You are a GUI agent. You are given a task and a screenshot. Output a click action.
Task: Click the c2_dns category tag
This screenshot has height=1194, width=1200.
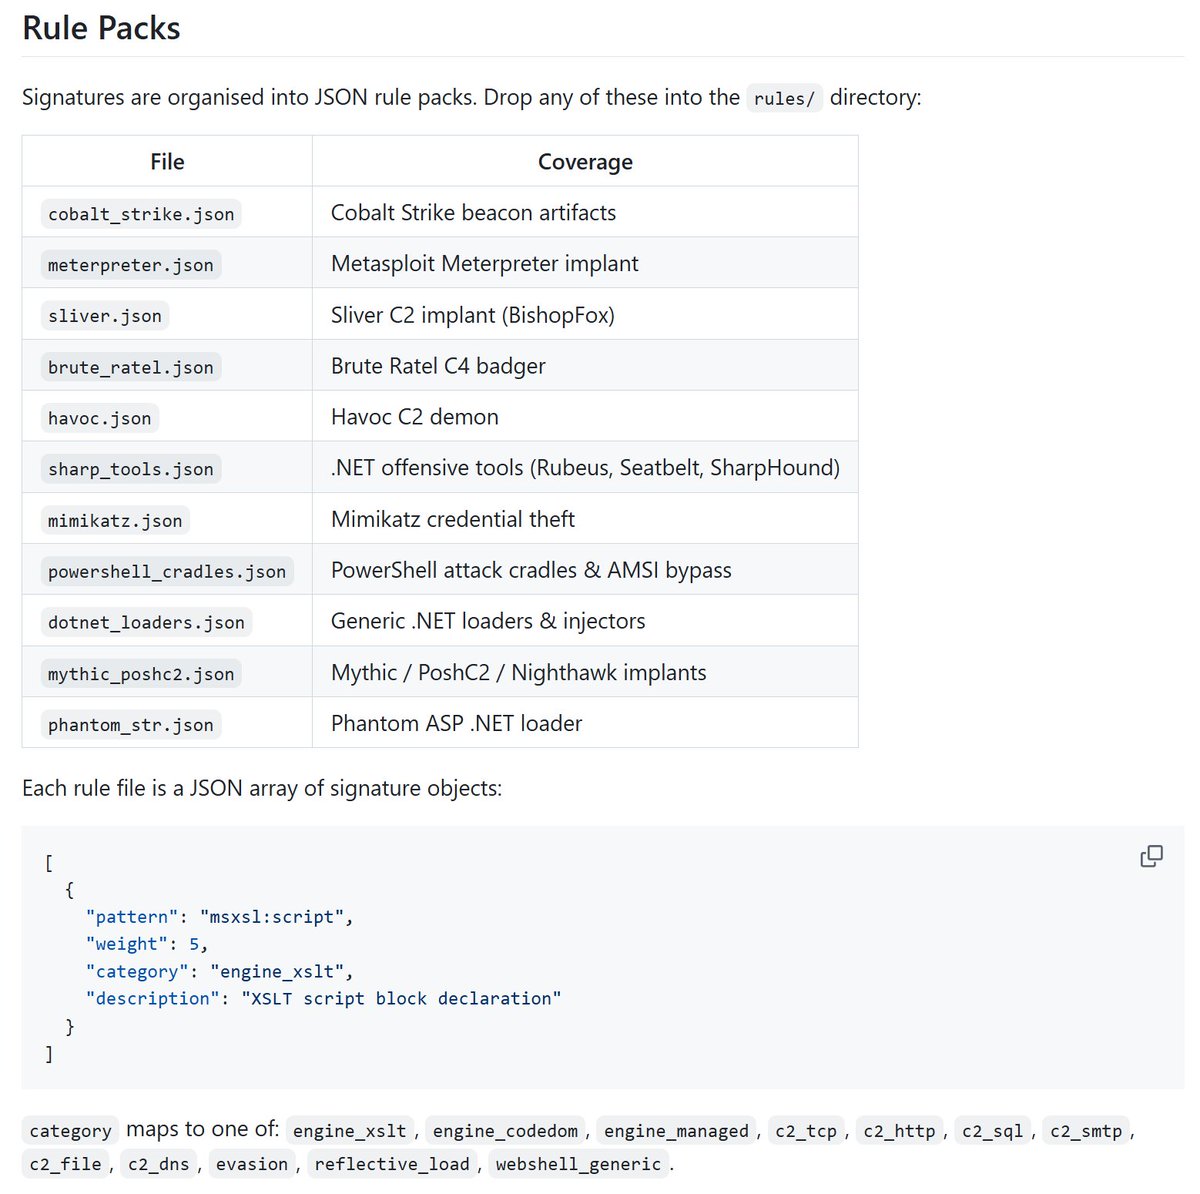pyautogui.click(x=159, y=1164)
